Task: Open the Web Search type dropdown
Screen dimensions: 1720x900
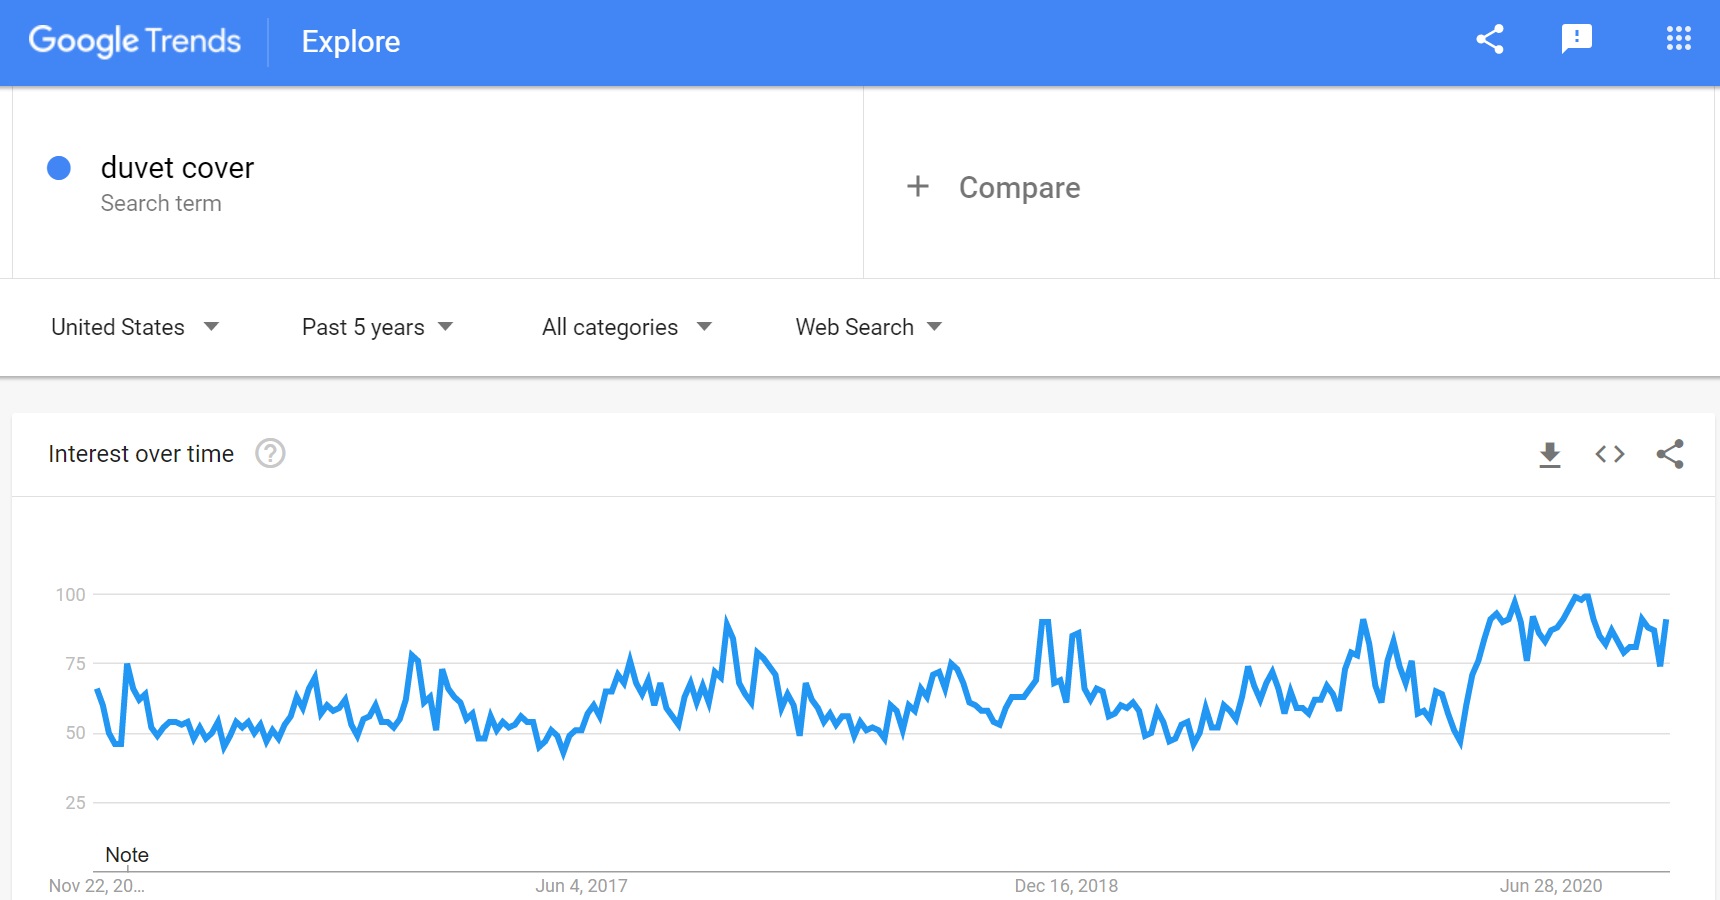Action: [869, 327]
